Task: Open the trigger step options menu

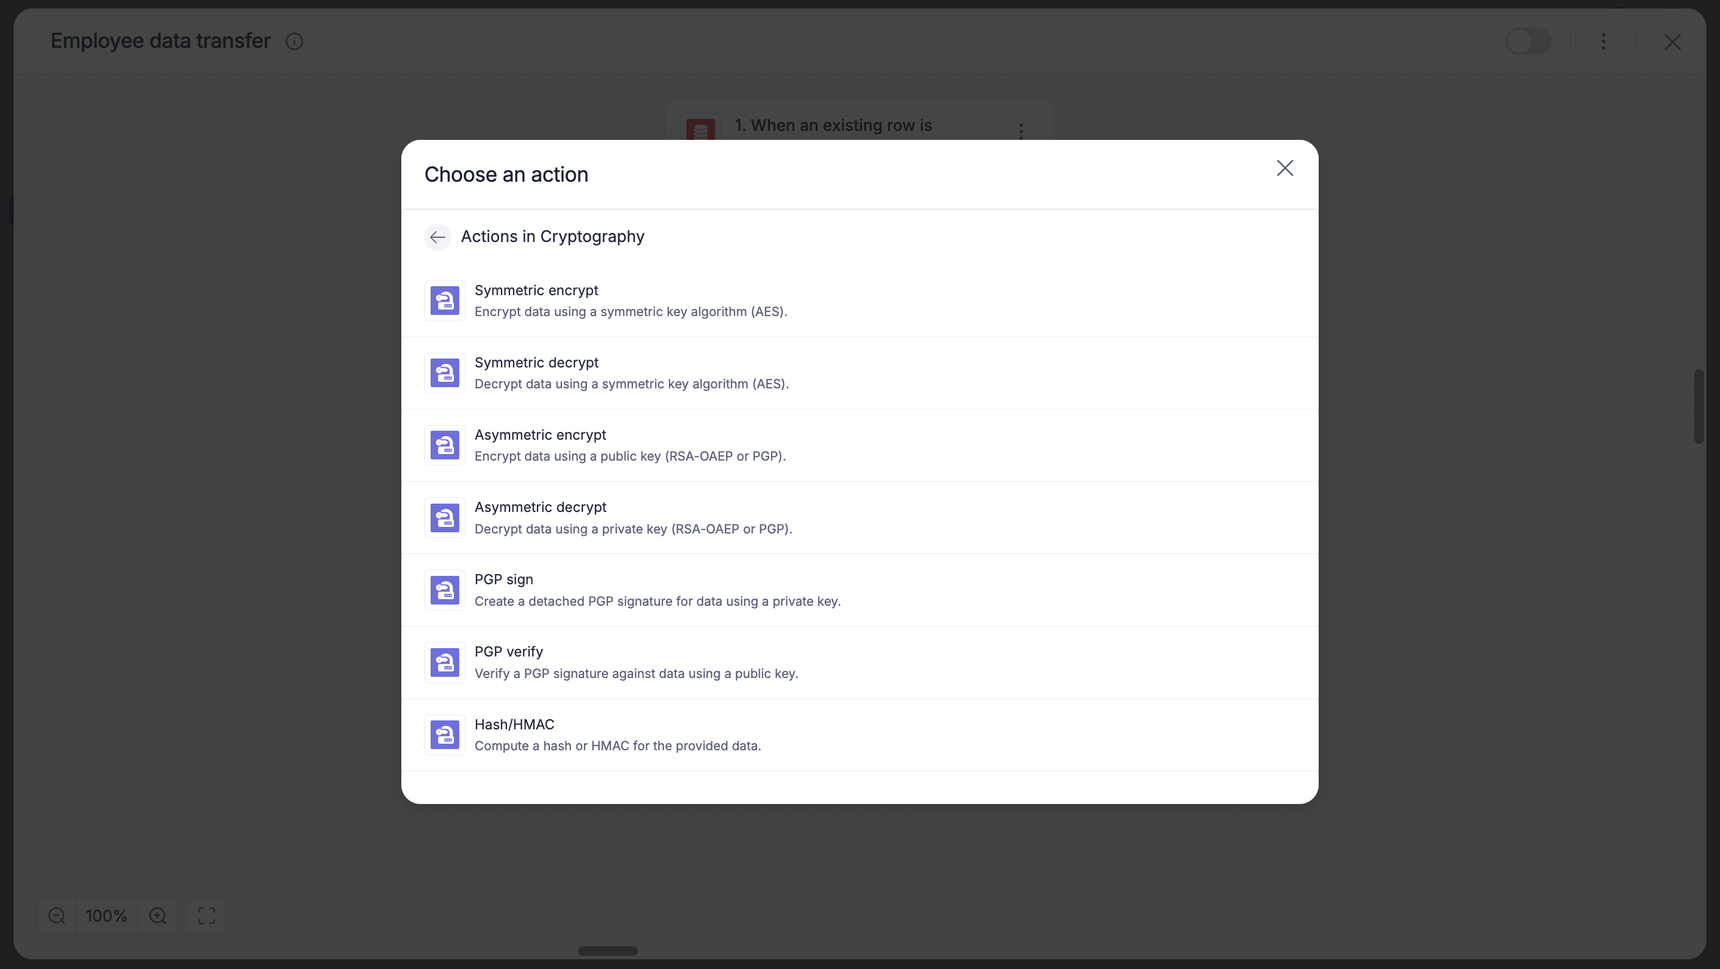Action: (x=1021, y=131)
